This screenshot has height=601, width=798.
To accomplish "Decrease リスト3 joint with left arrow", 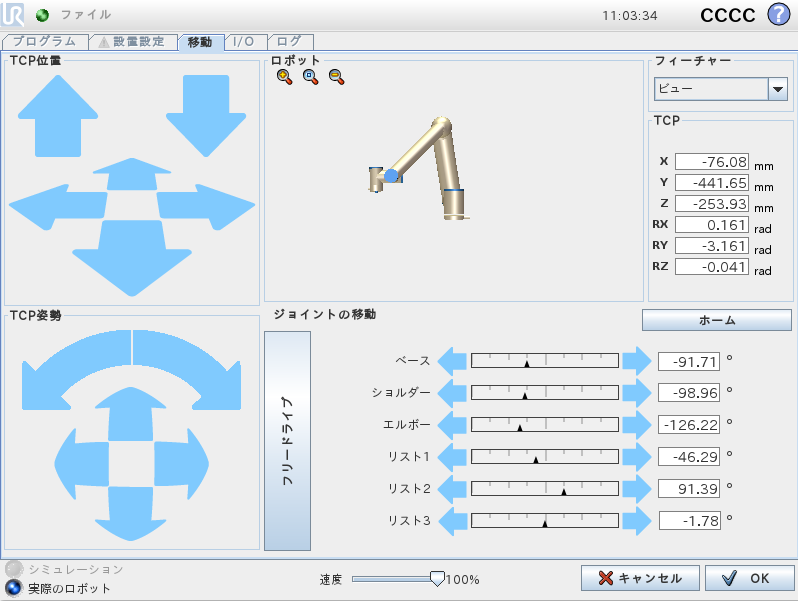I will 452,521.
